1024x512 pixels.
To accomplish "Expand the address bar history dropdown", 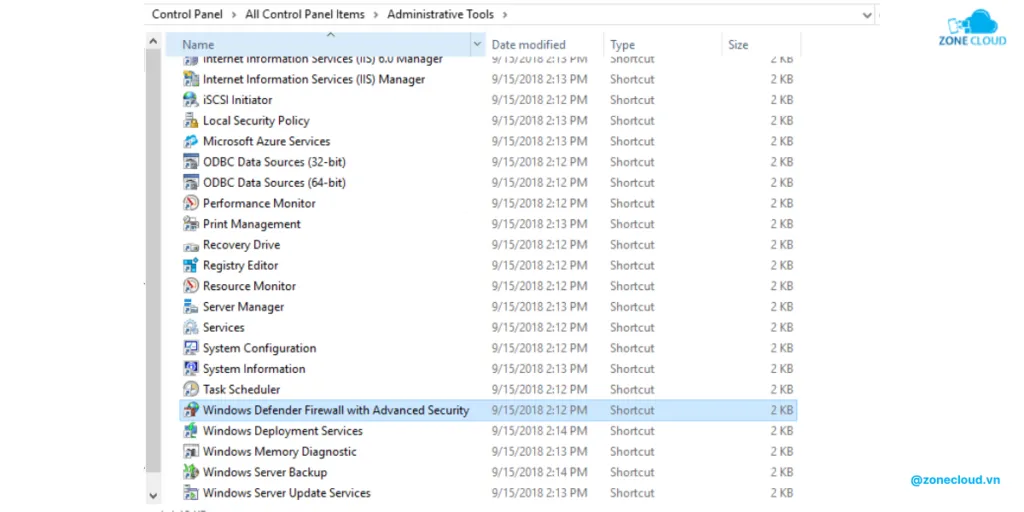I will 867,14.
